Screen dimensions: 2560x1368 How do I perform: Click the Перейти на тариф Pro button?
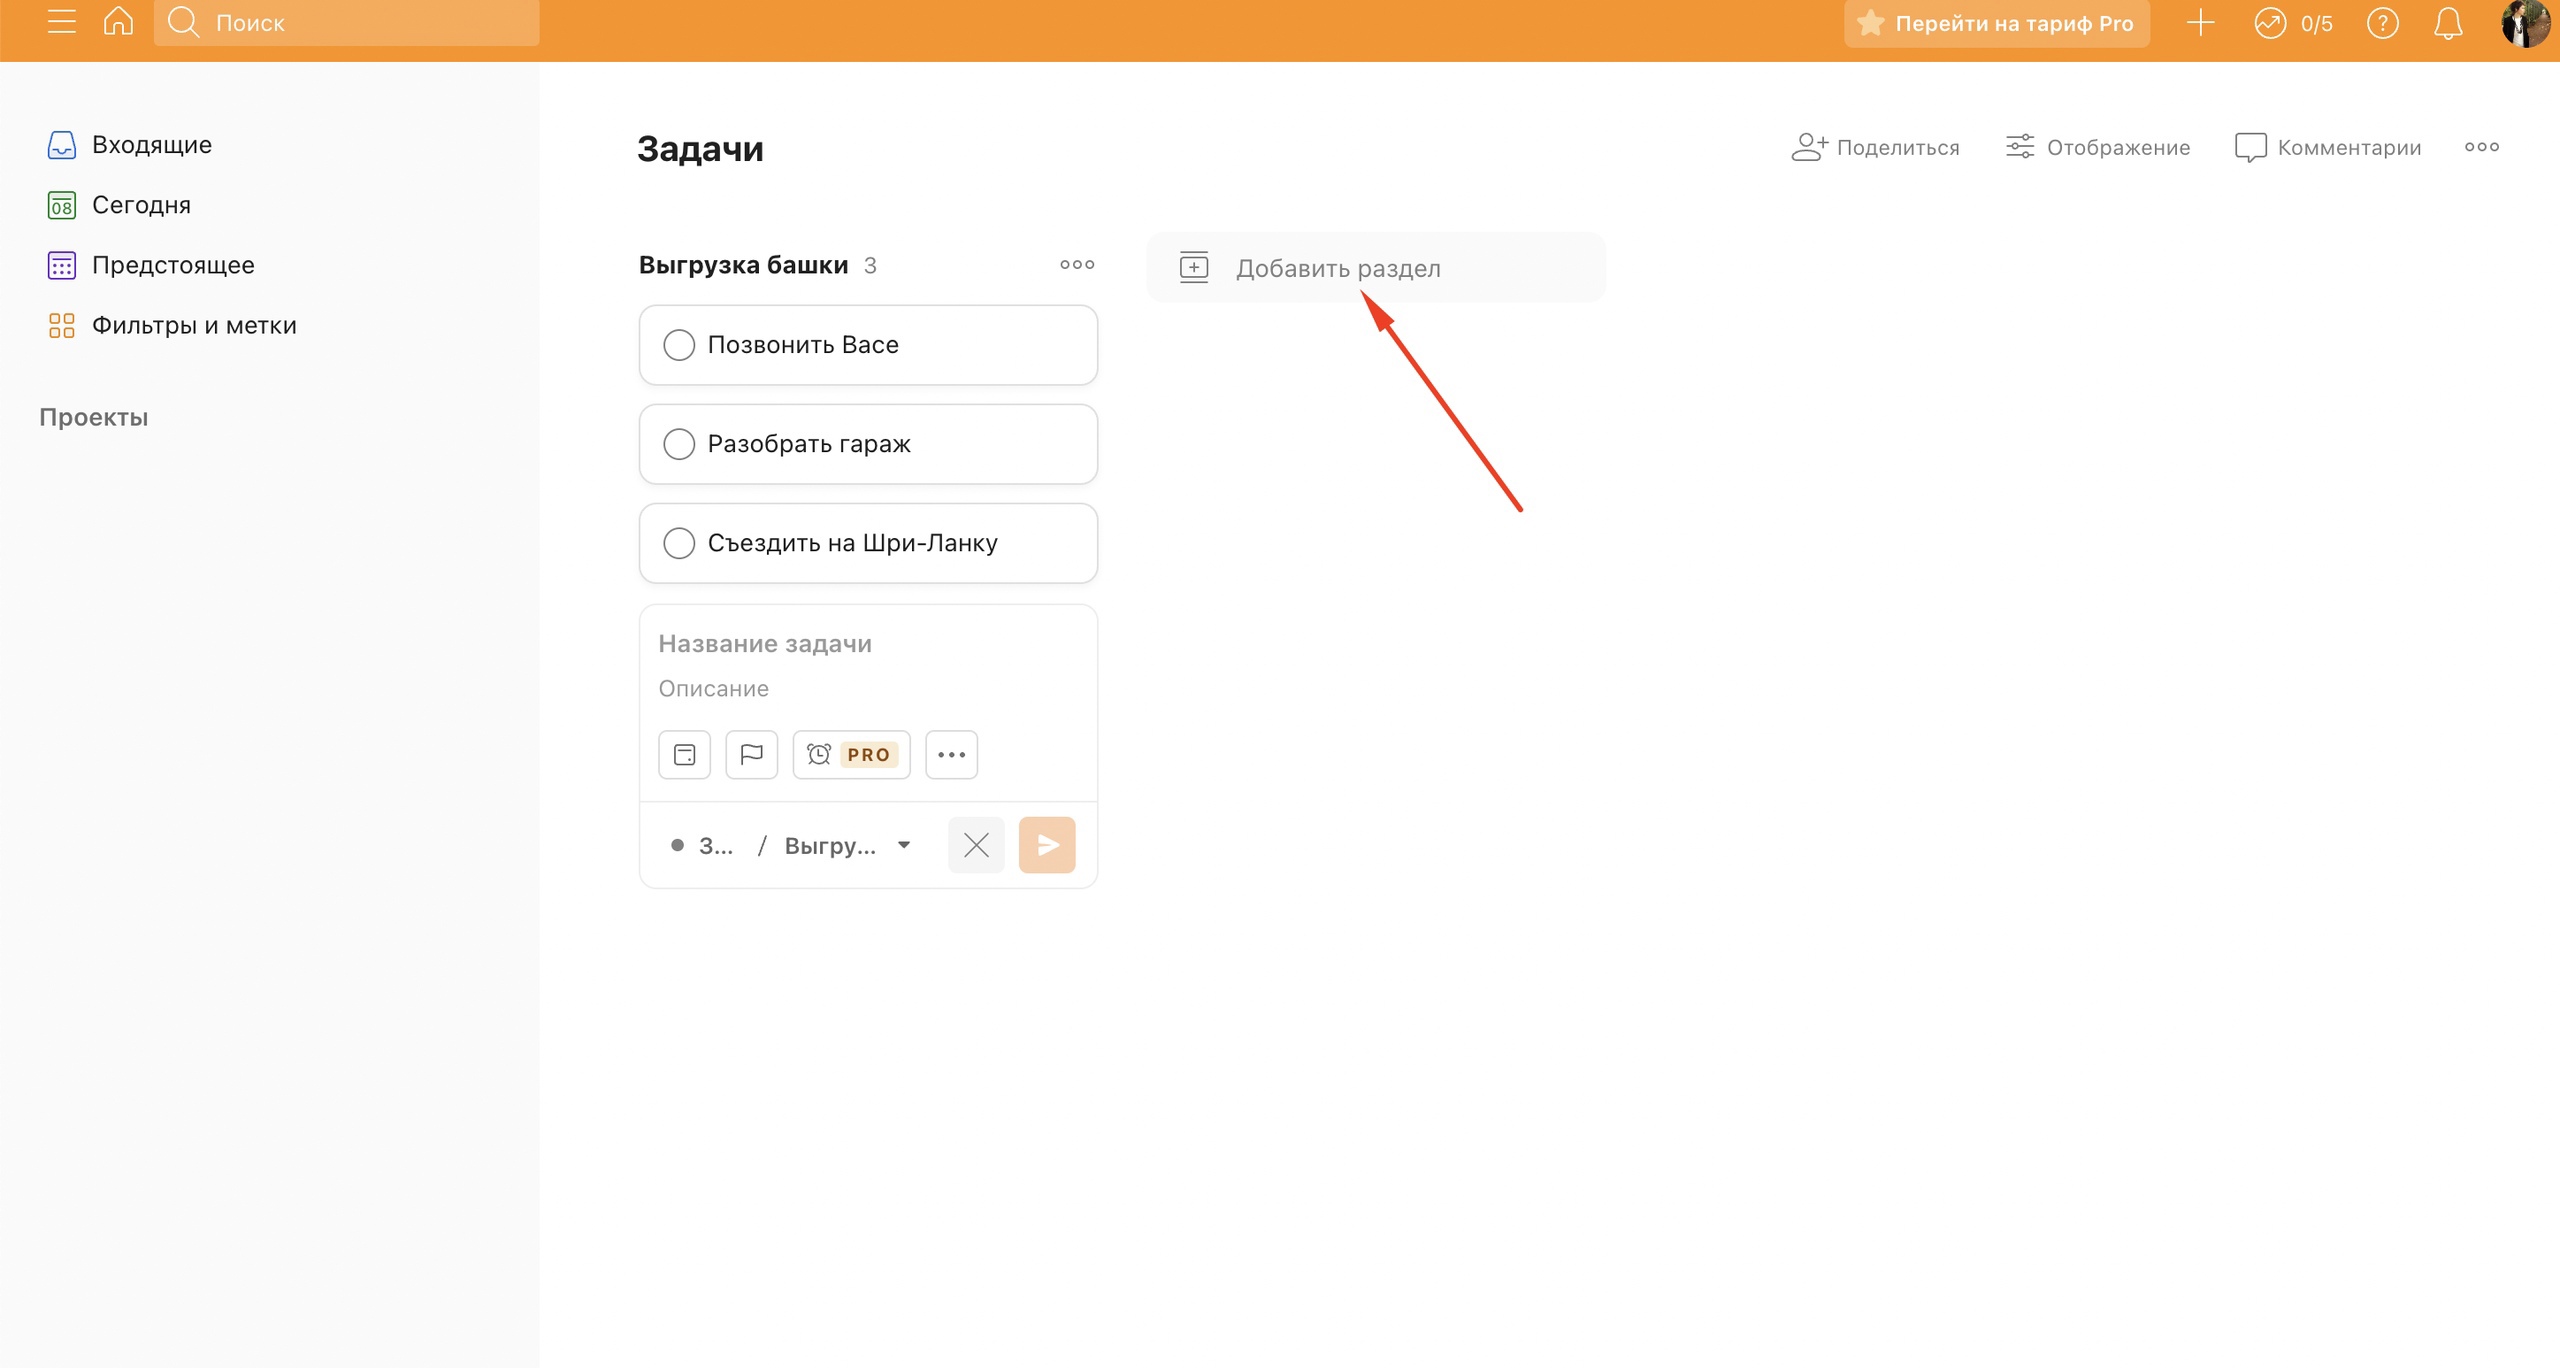point(1996,23)
